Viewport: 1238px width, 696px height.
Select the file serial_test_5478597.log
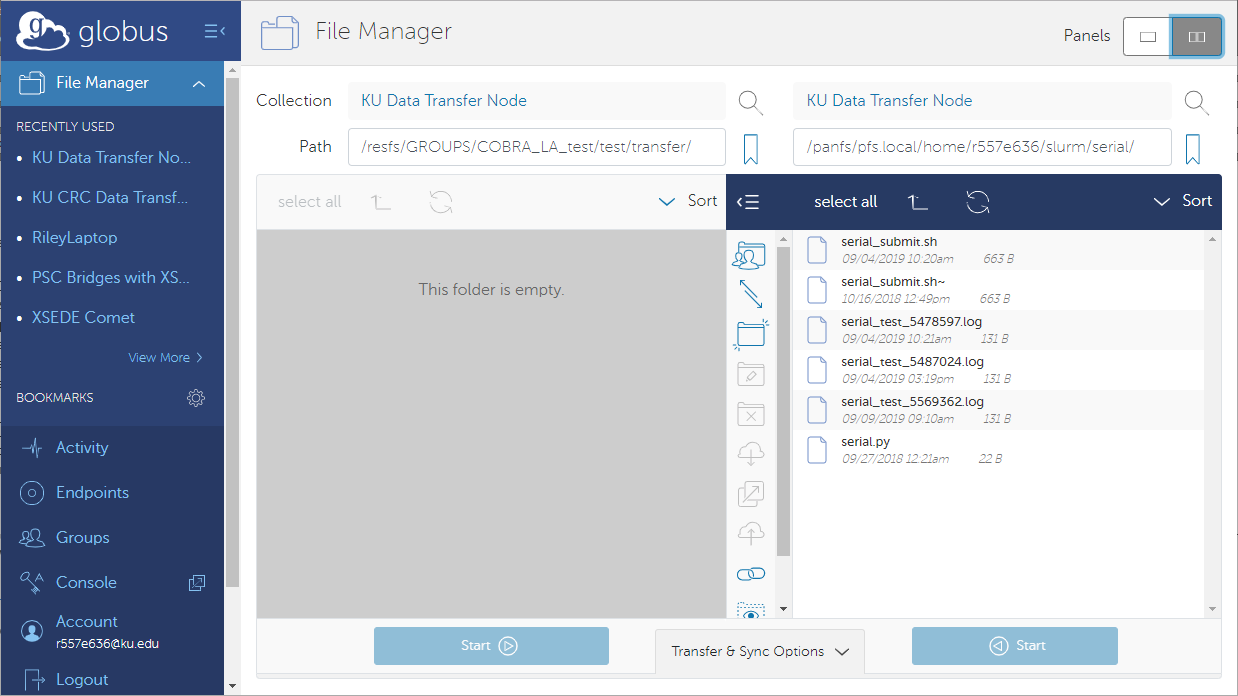coord(1000,330)
